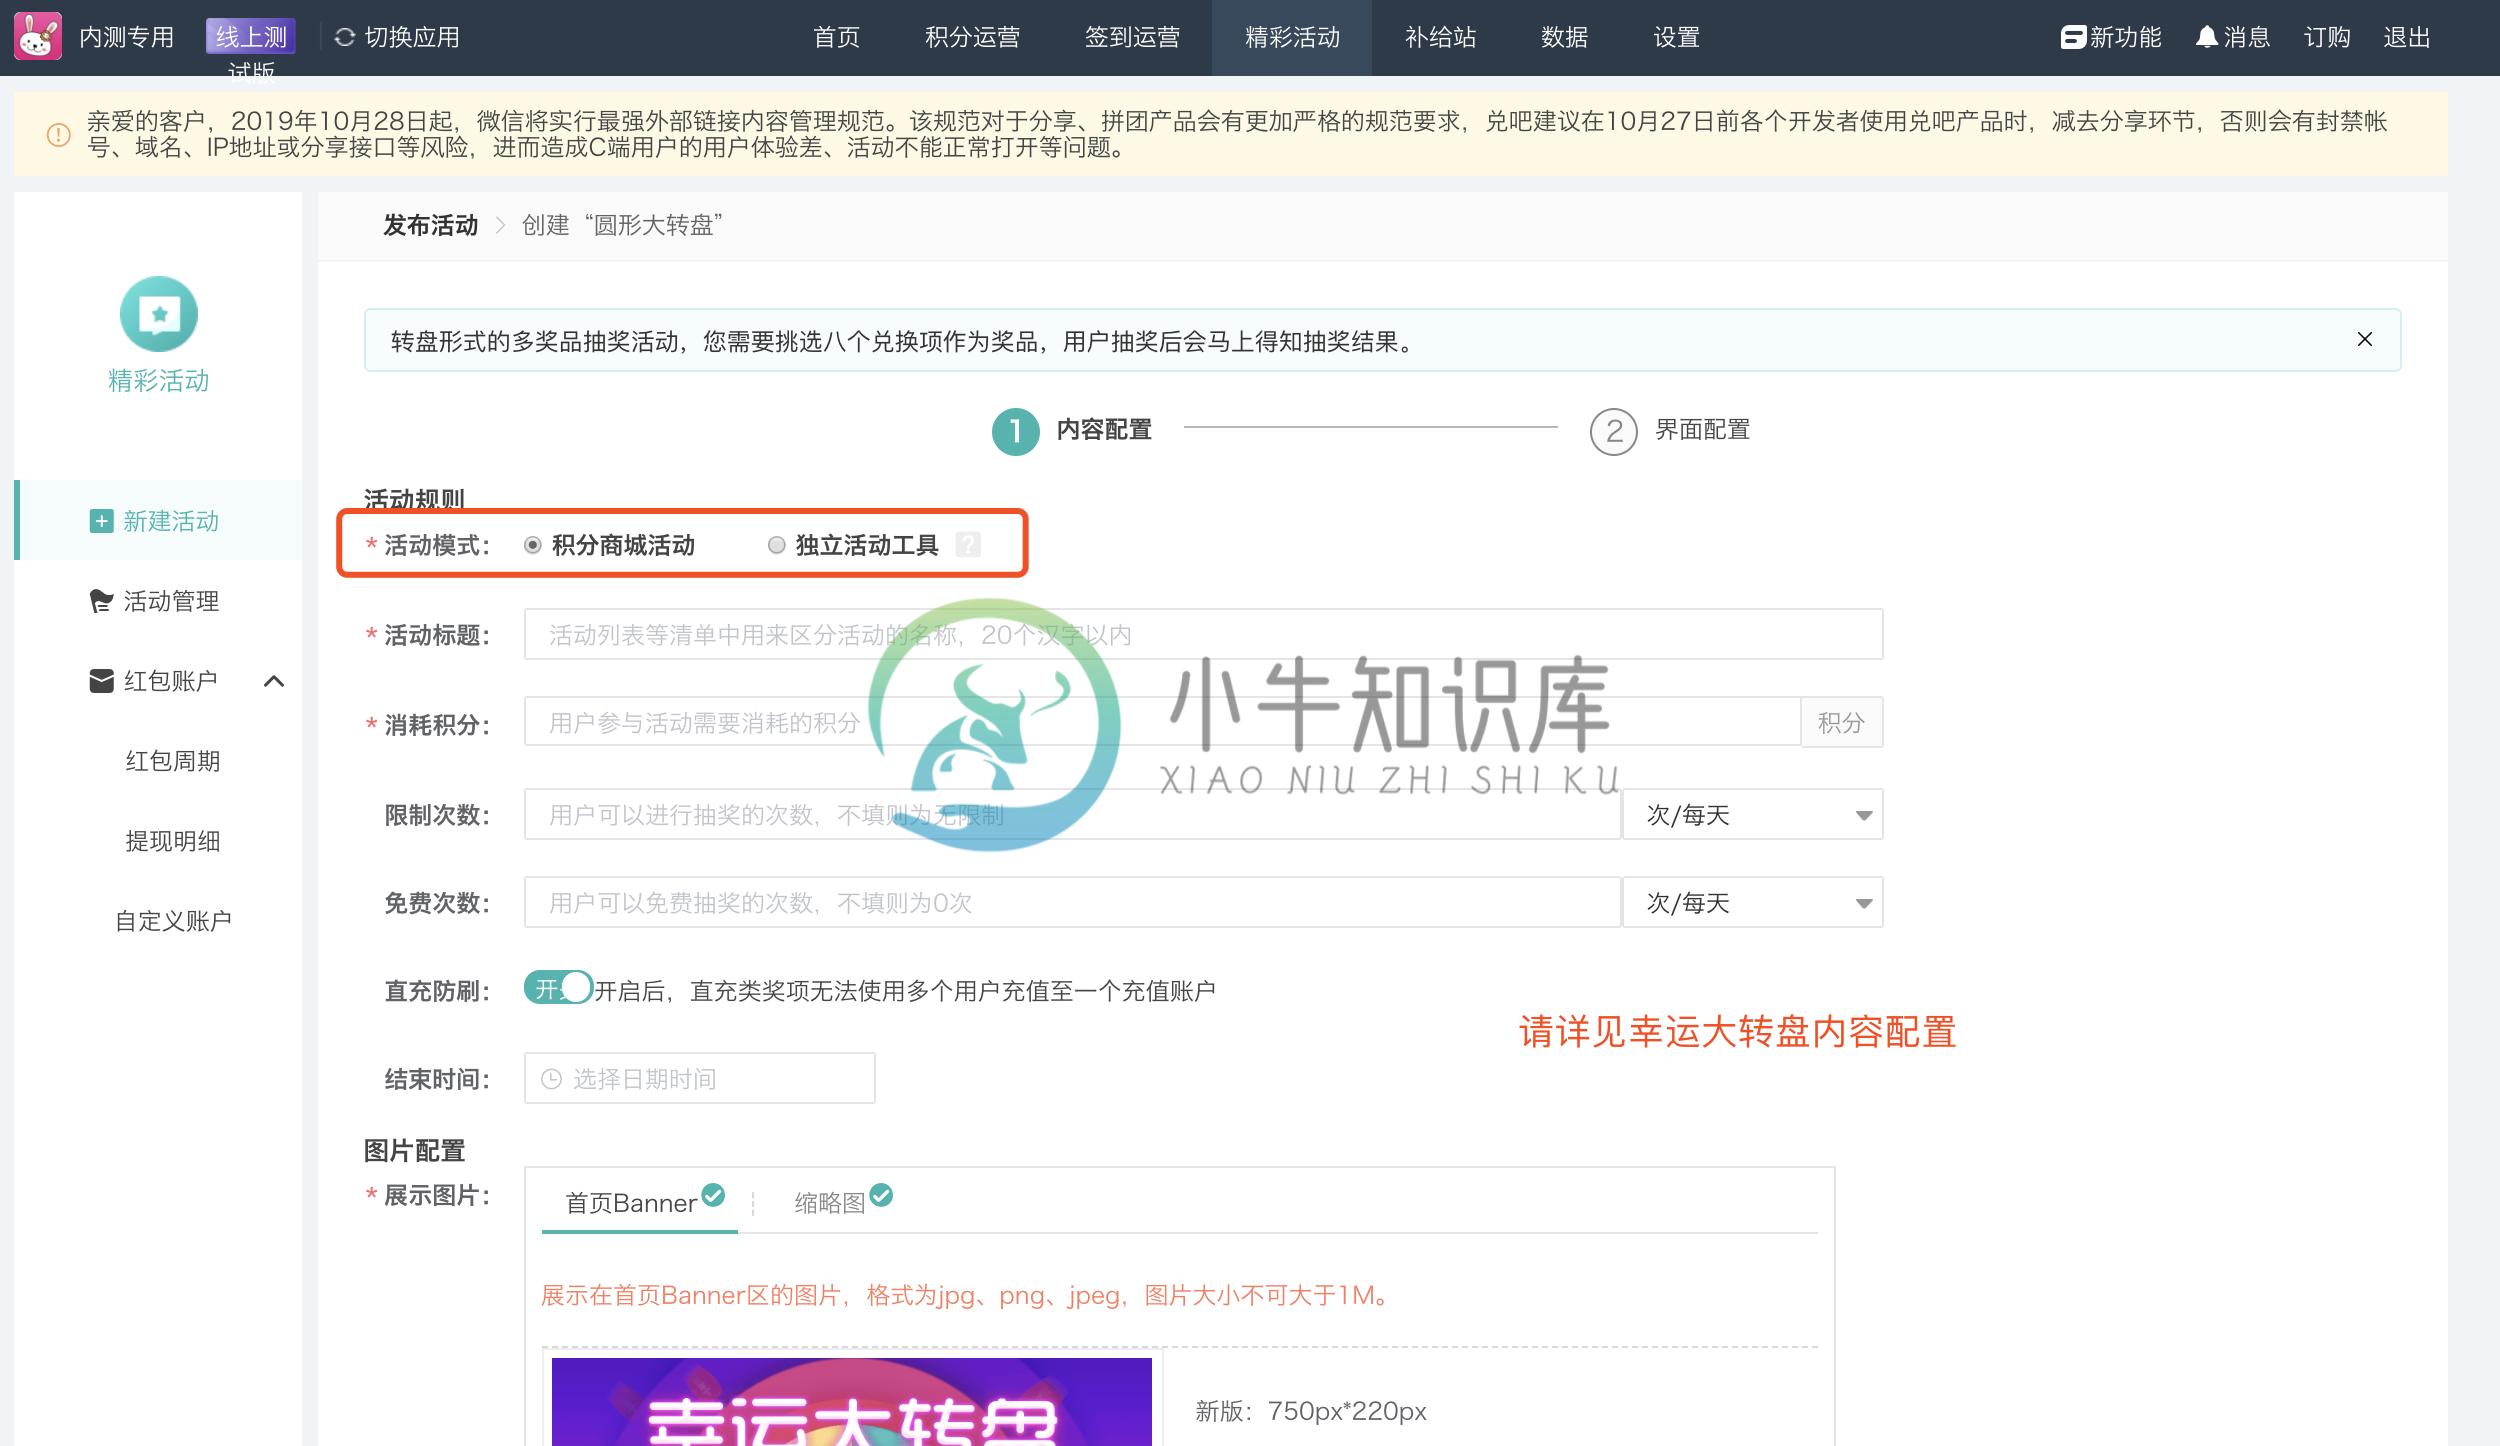Click the 限制次数 input field
Viewport: 2500px width, 1446px height.
point(1072,815)
